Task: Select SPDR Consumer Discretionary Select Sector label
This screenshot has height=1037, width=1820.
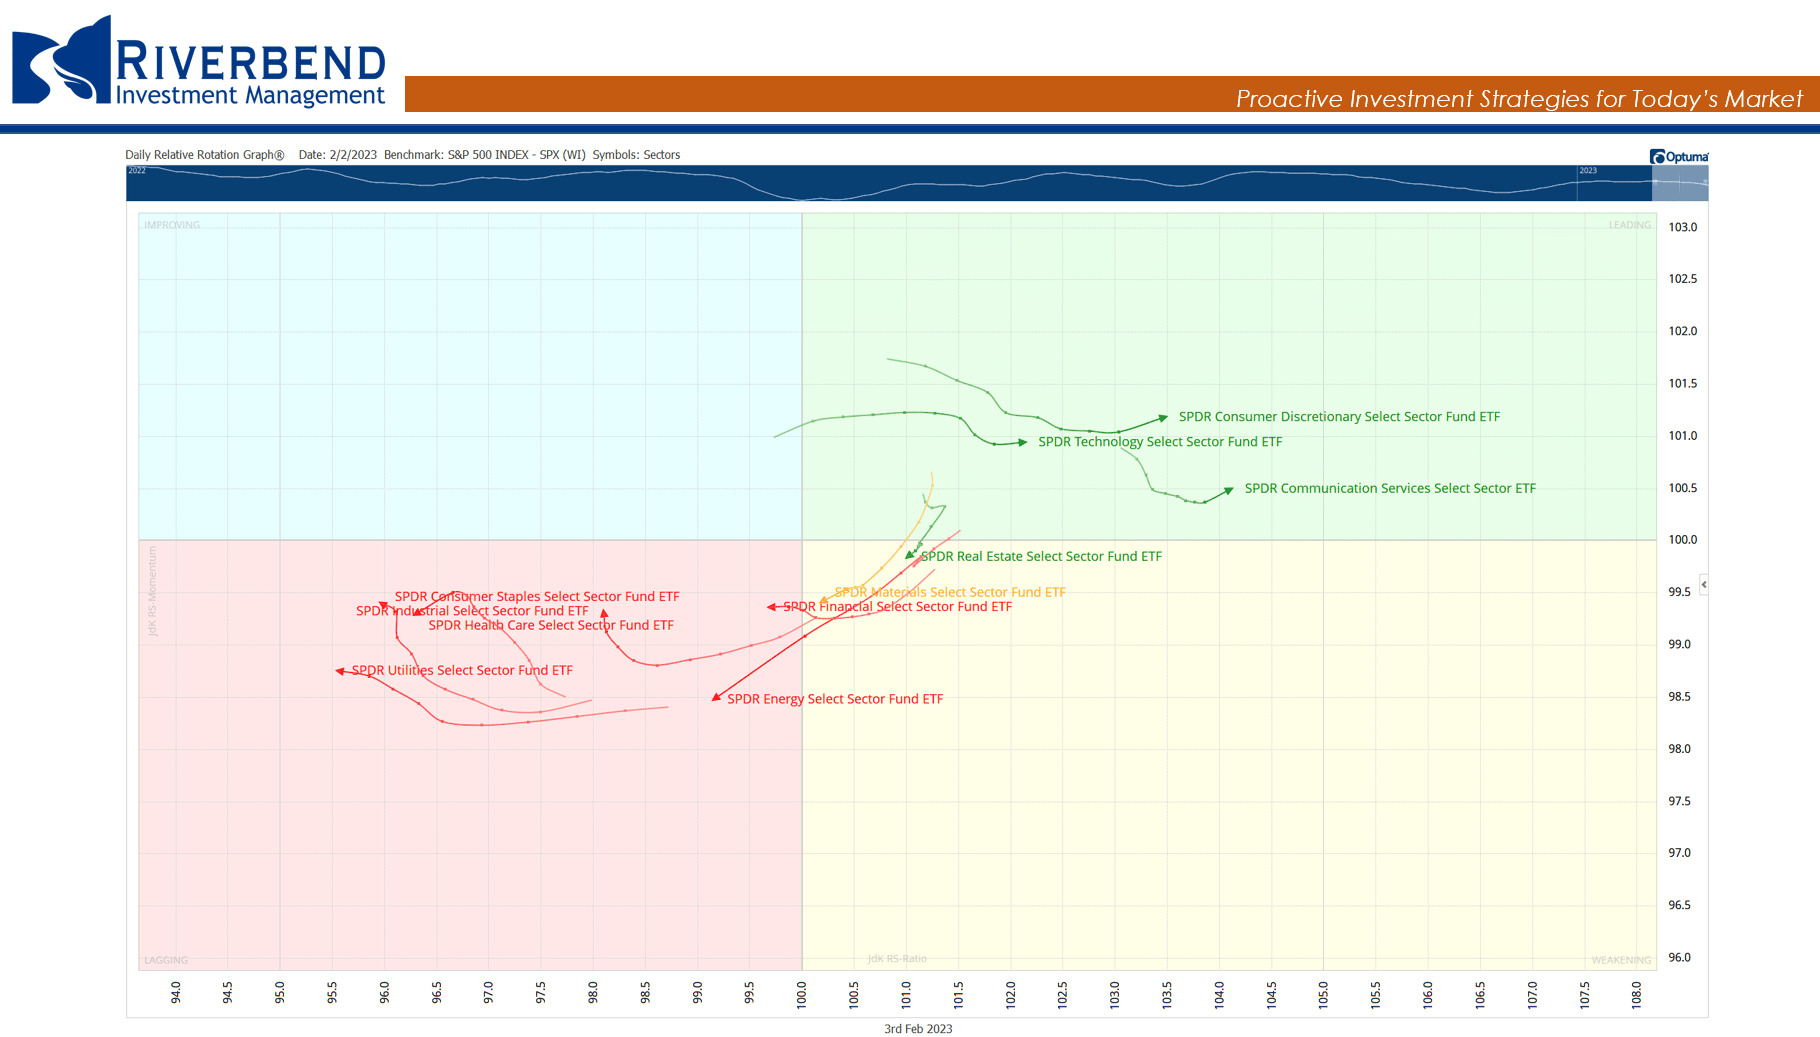Action: [x=1339, y=417]
